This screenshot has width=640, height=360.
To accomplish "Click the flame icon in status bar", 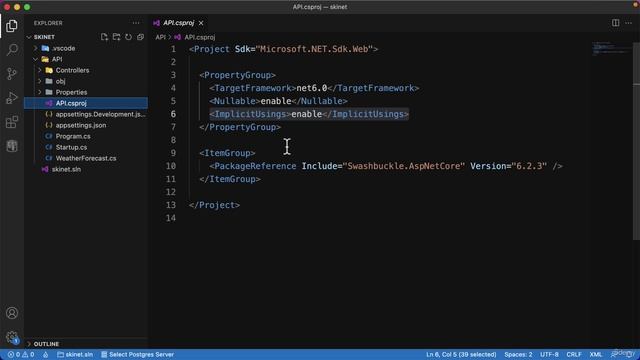I will pyautogui.click(x=46, y=355).
